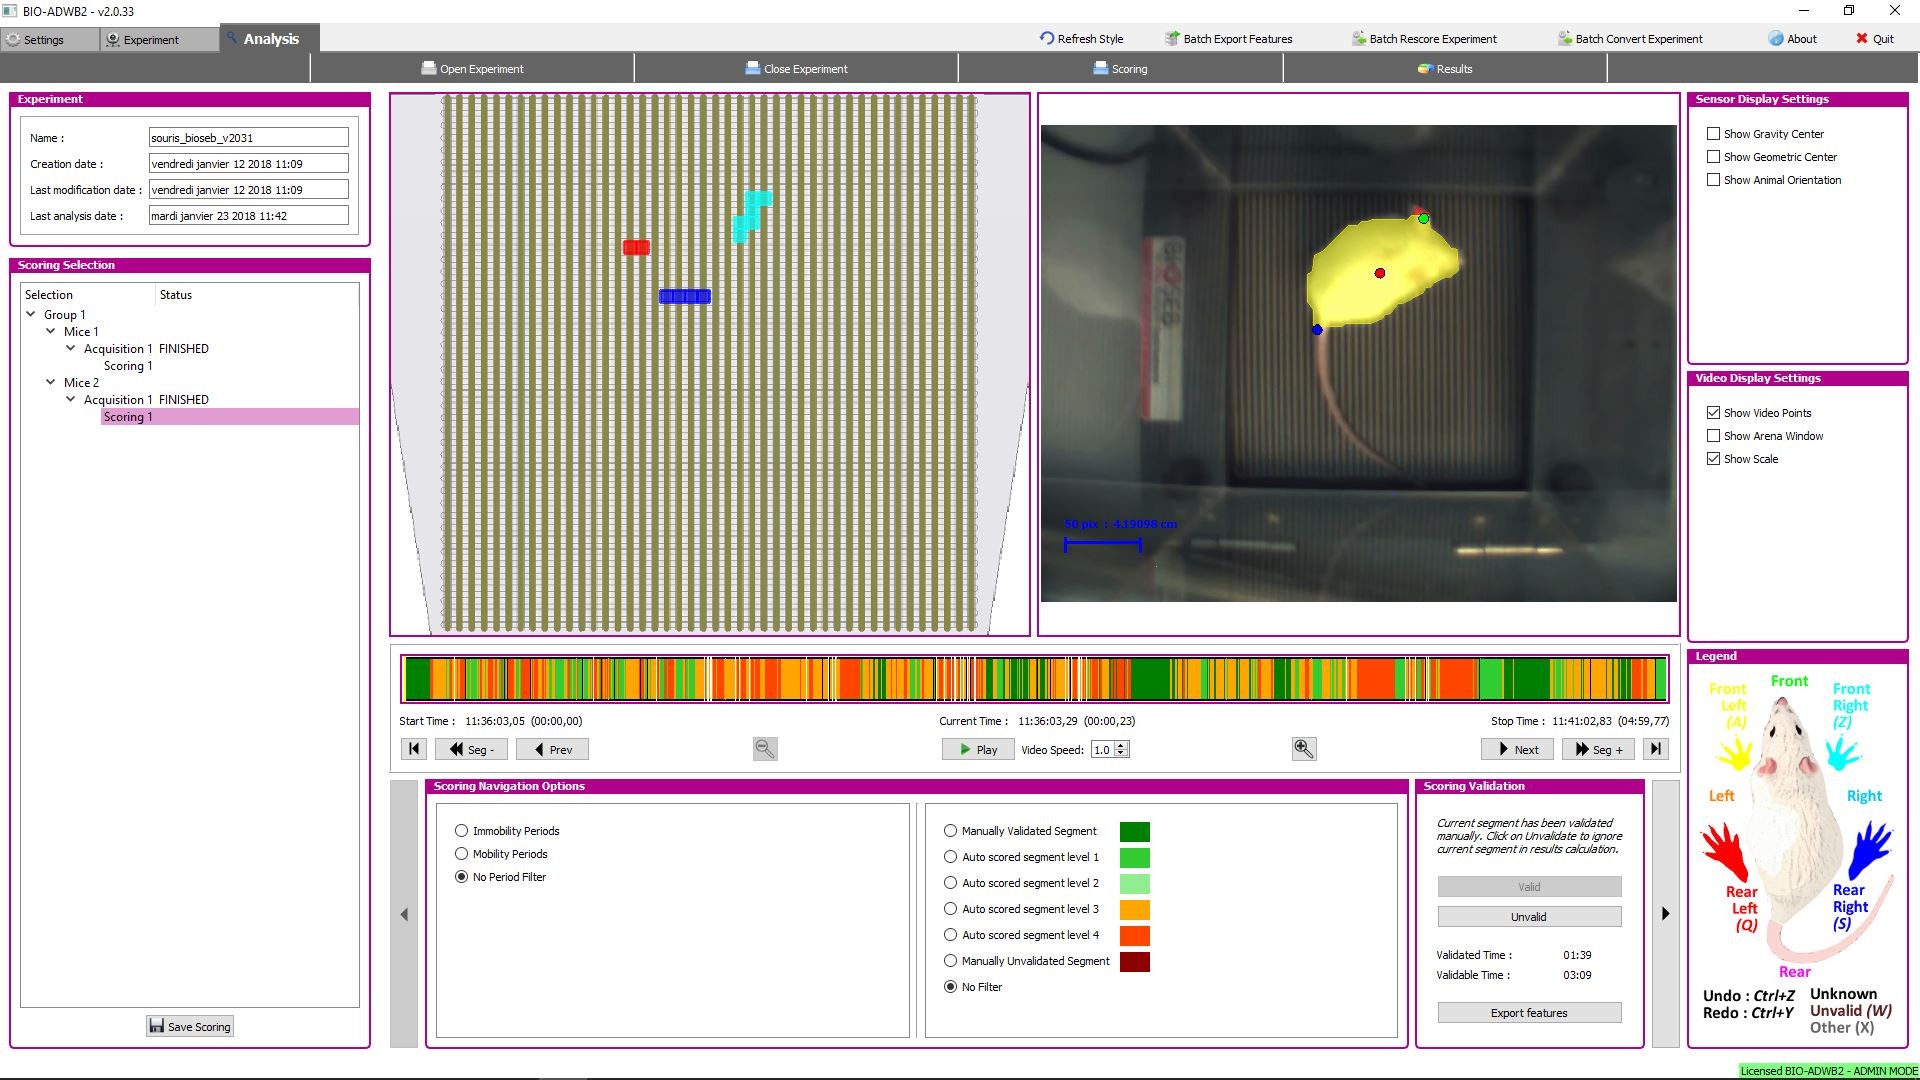Image resolution: width=1920 pixels, height=1080 pixels.
Task: Click the zoom in magnifier icon
Action: [1303, 749]
